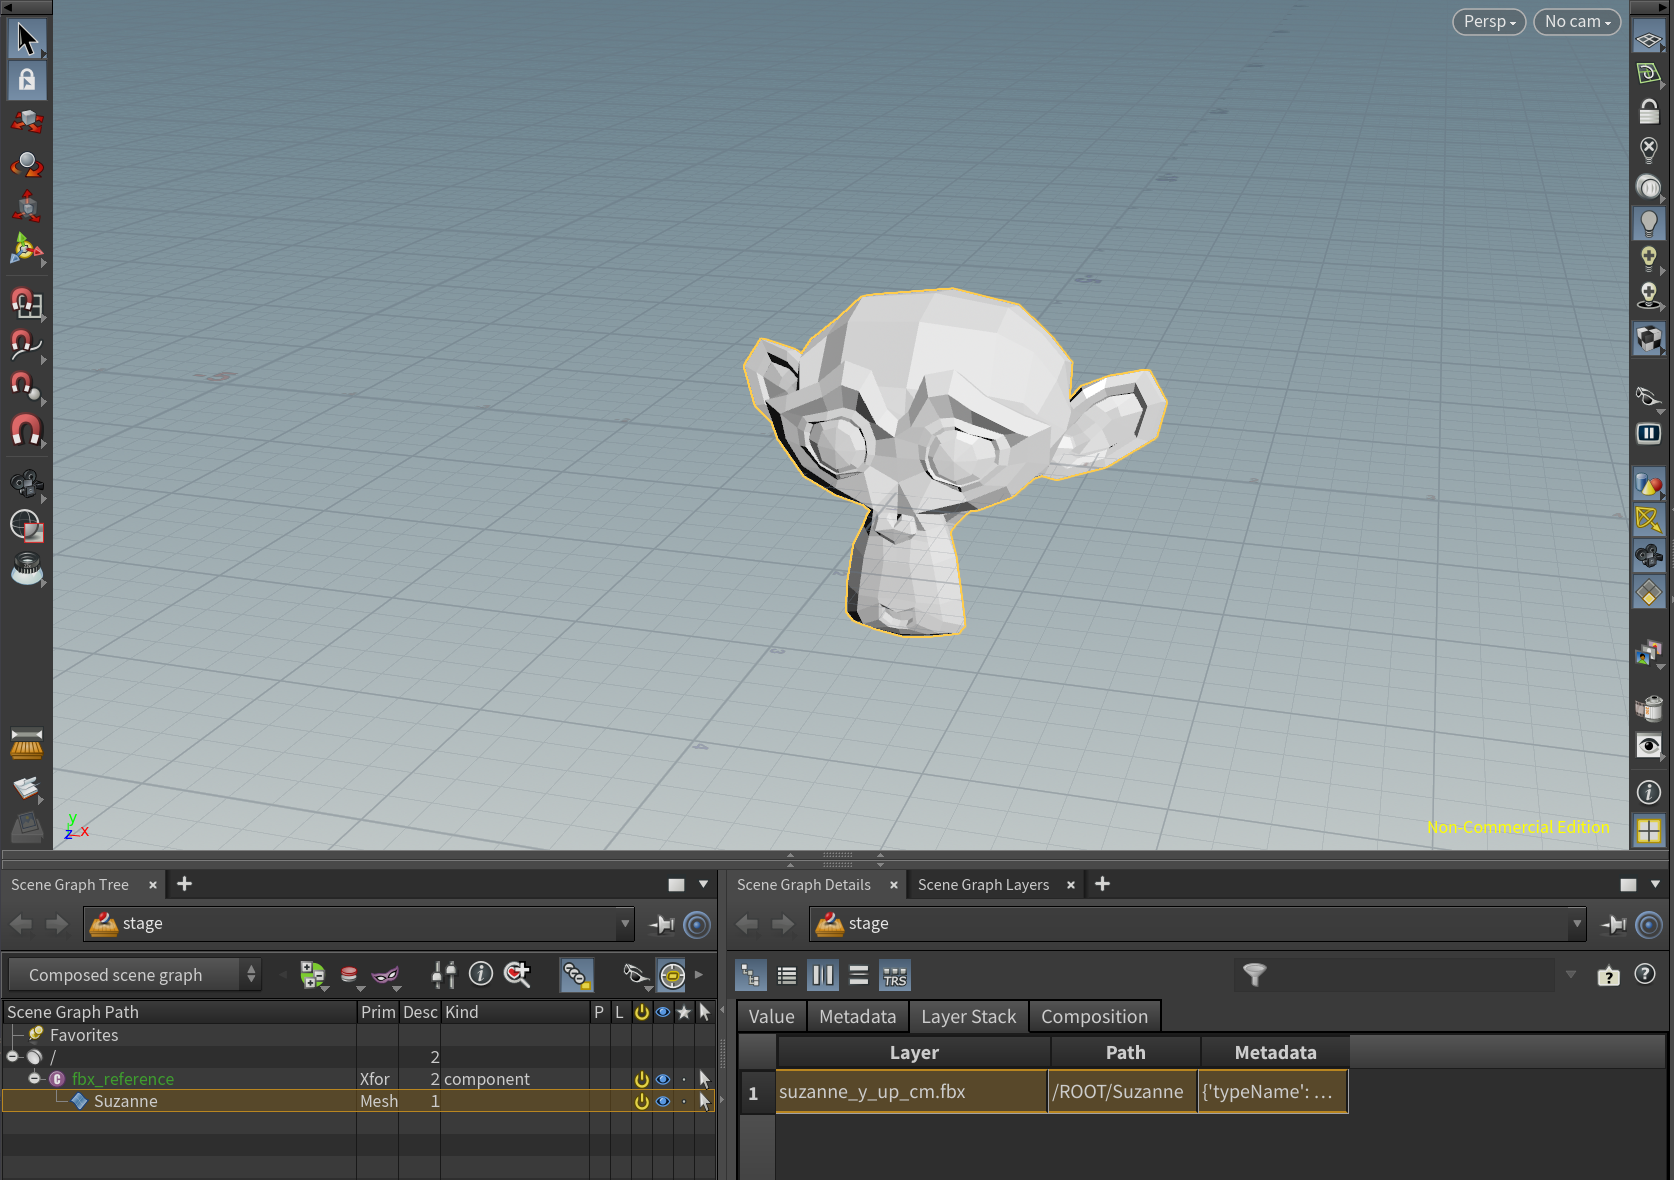The image size is (1674, 1180).
Task: Open the Persp view dropdown
Action: pyautogui.click(x=1489, y=22)
